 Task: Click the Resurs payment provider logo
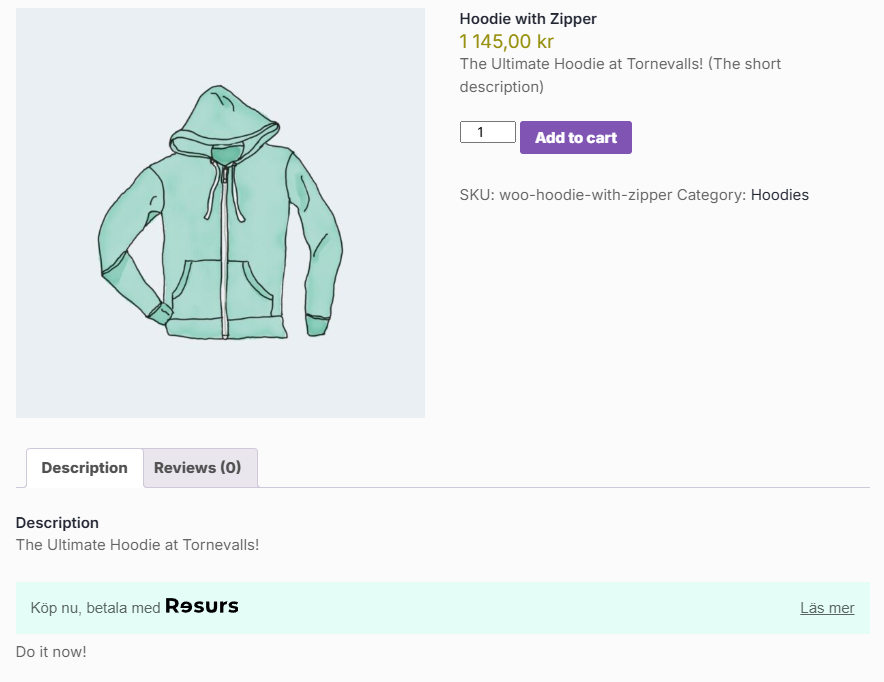[x=201, y=606]
